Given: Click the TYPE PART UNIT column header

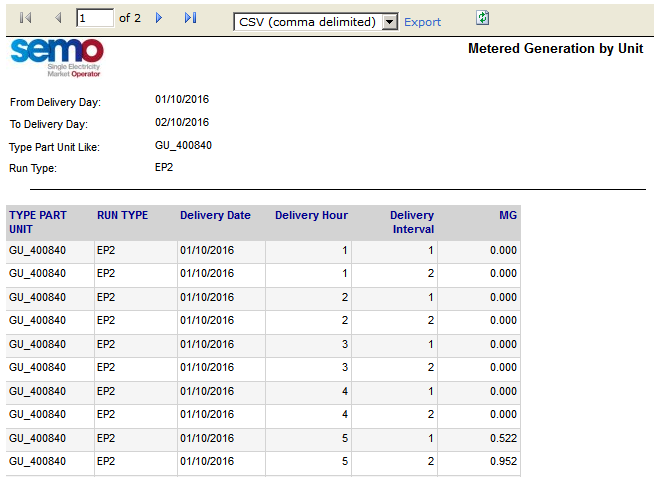Looking at the screenshot, I should click(x=38, y=222).
